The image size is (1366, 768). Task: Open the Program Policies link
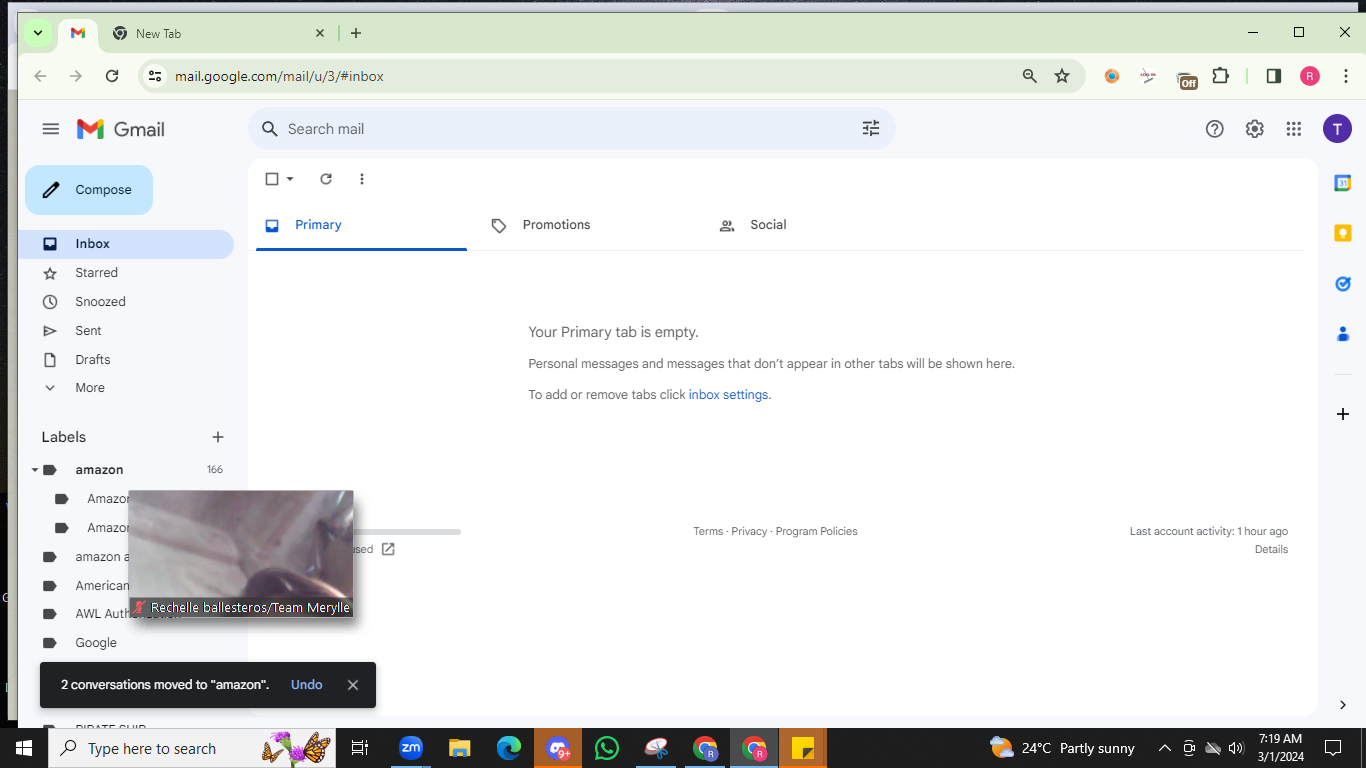click(817, 532)
